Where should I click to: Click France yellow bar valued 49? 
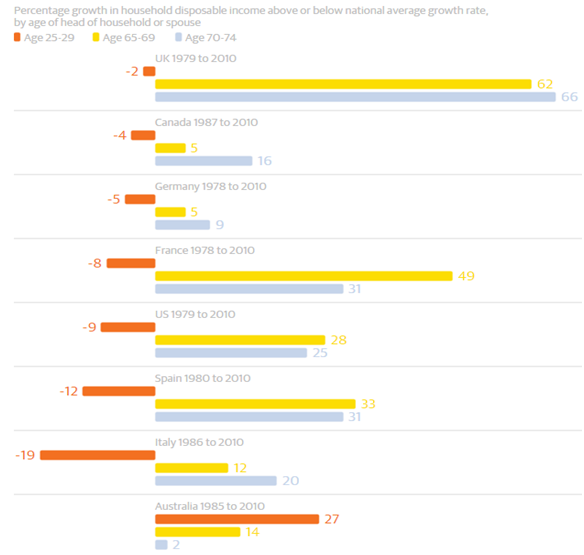coord(304,276)
